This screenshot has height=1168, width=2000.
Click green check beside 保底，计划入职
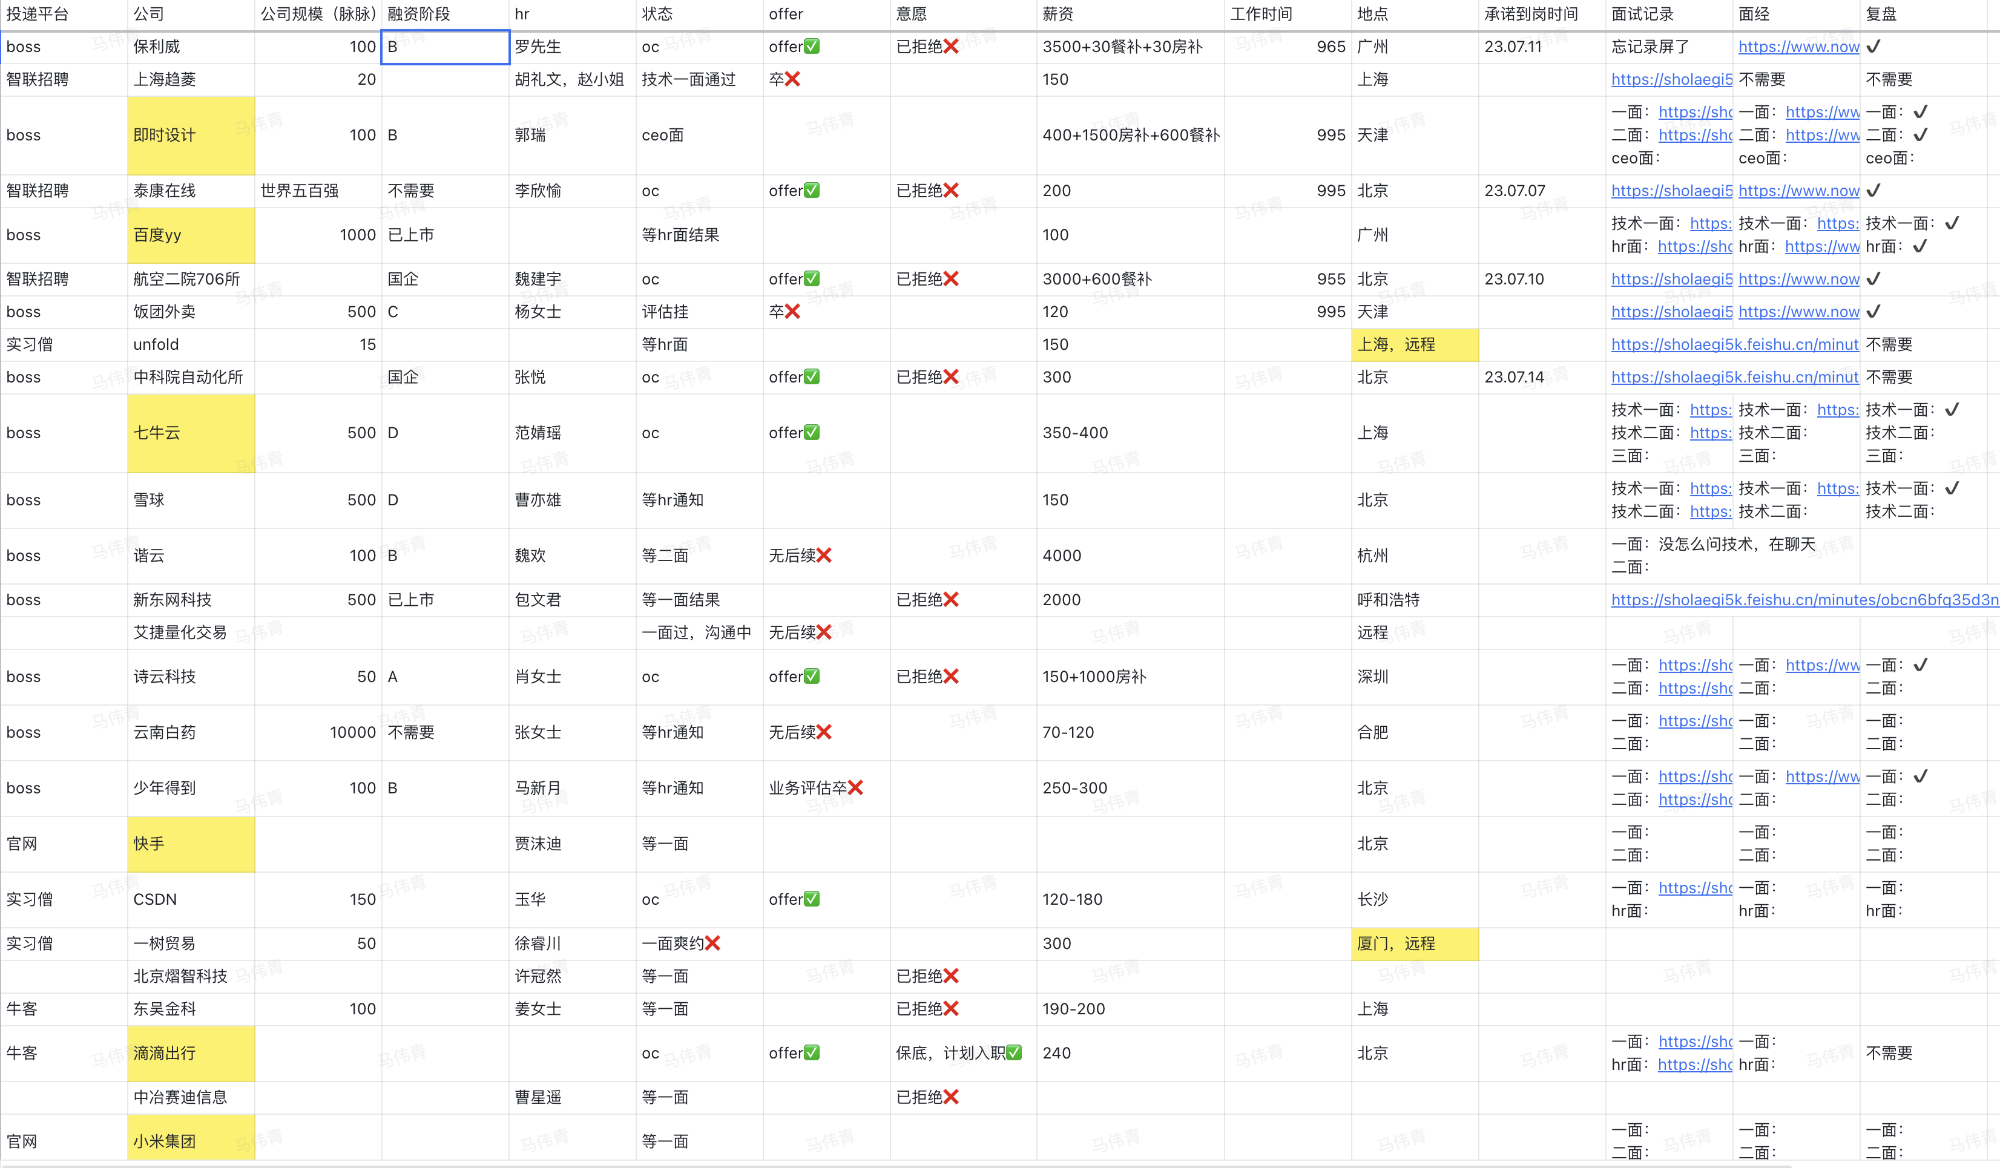[1014, 1053]
